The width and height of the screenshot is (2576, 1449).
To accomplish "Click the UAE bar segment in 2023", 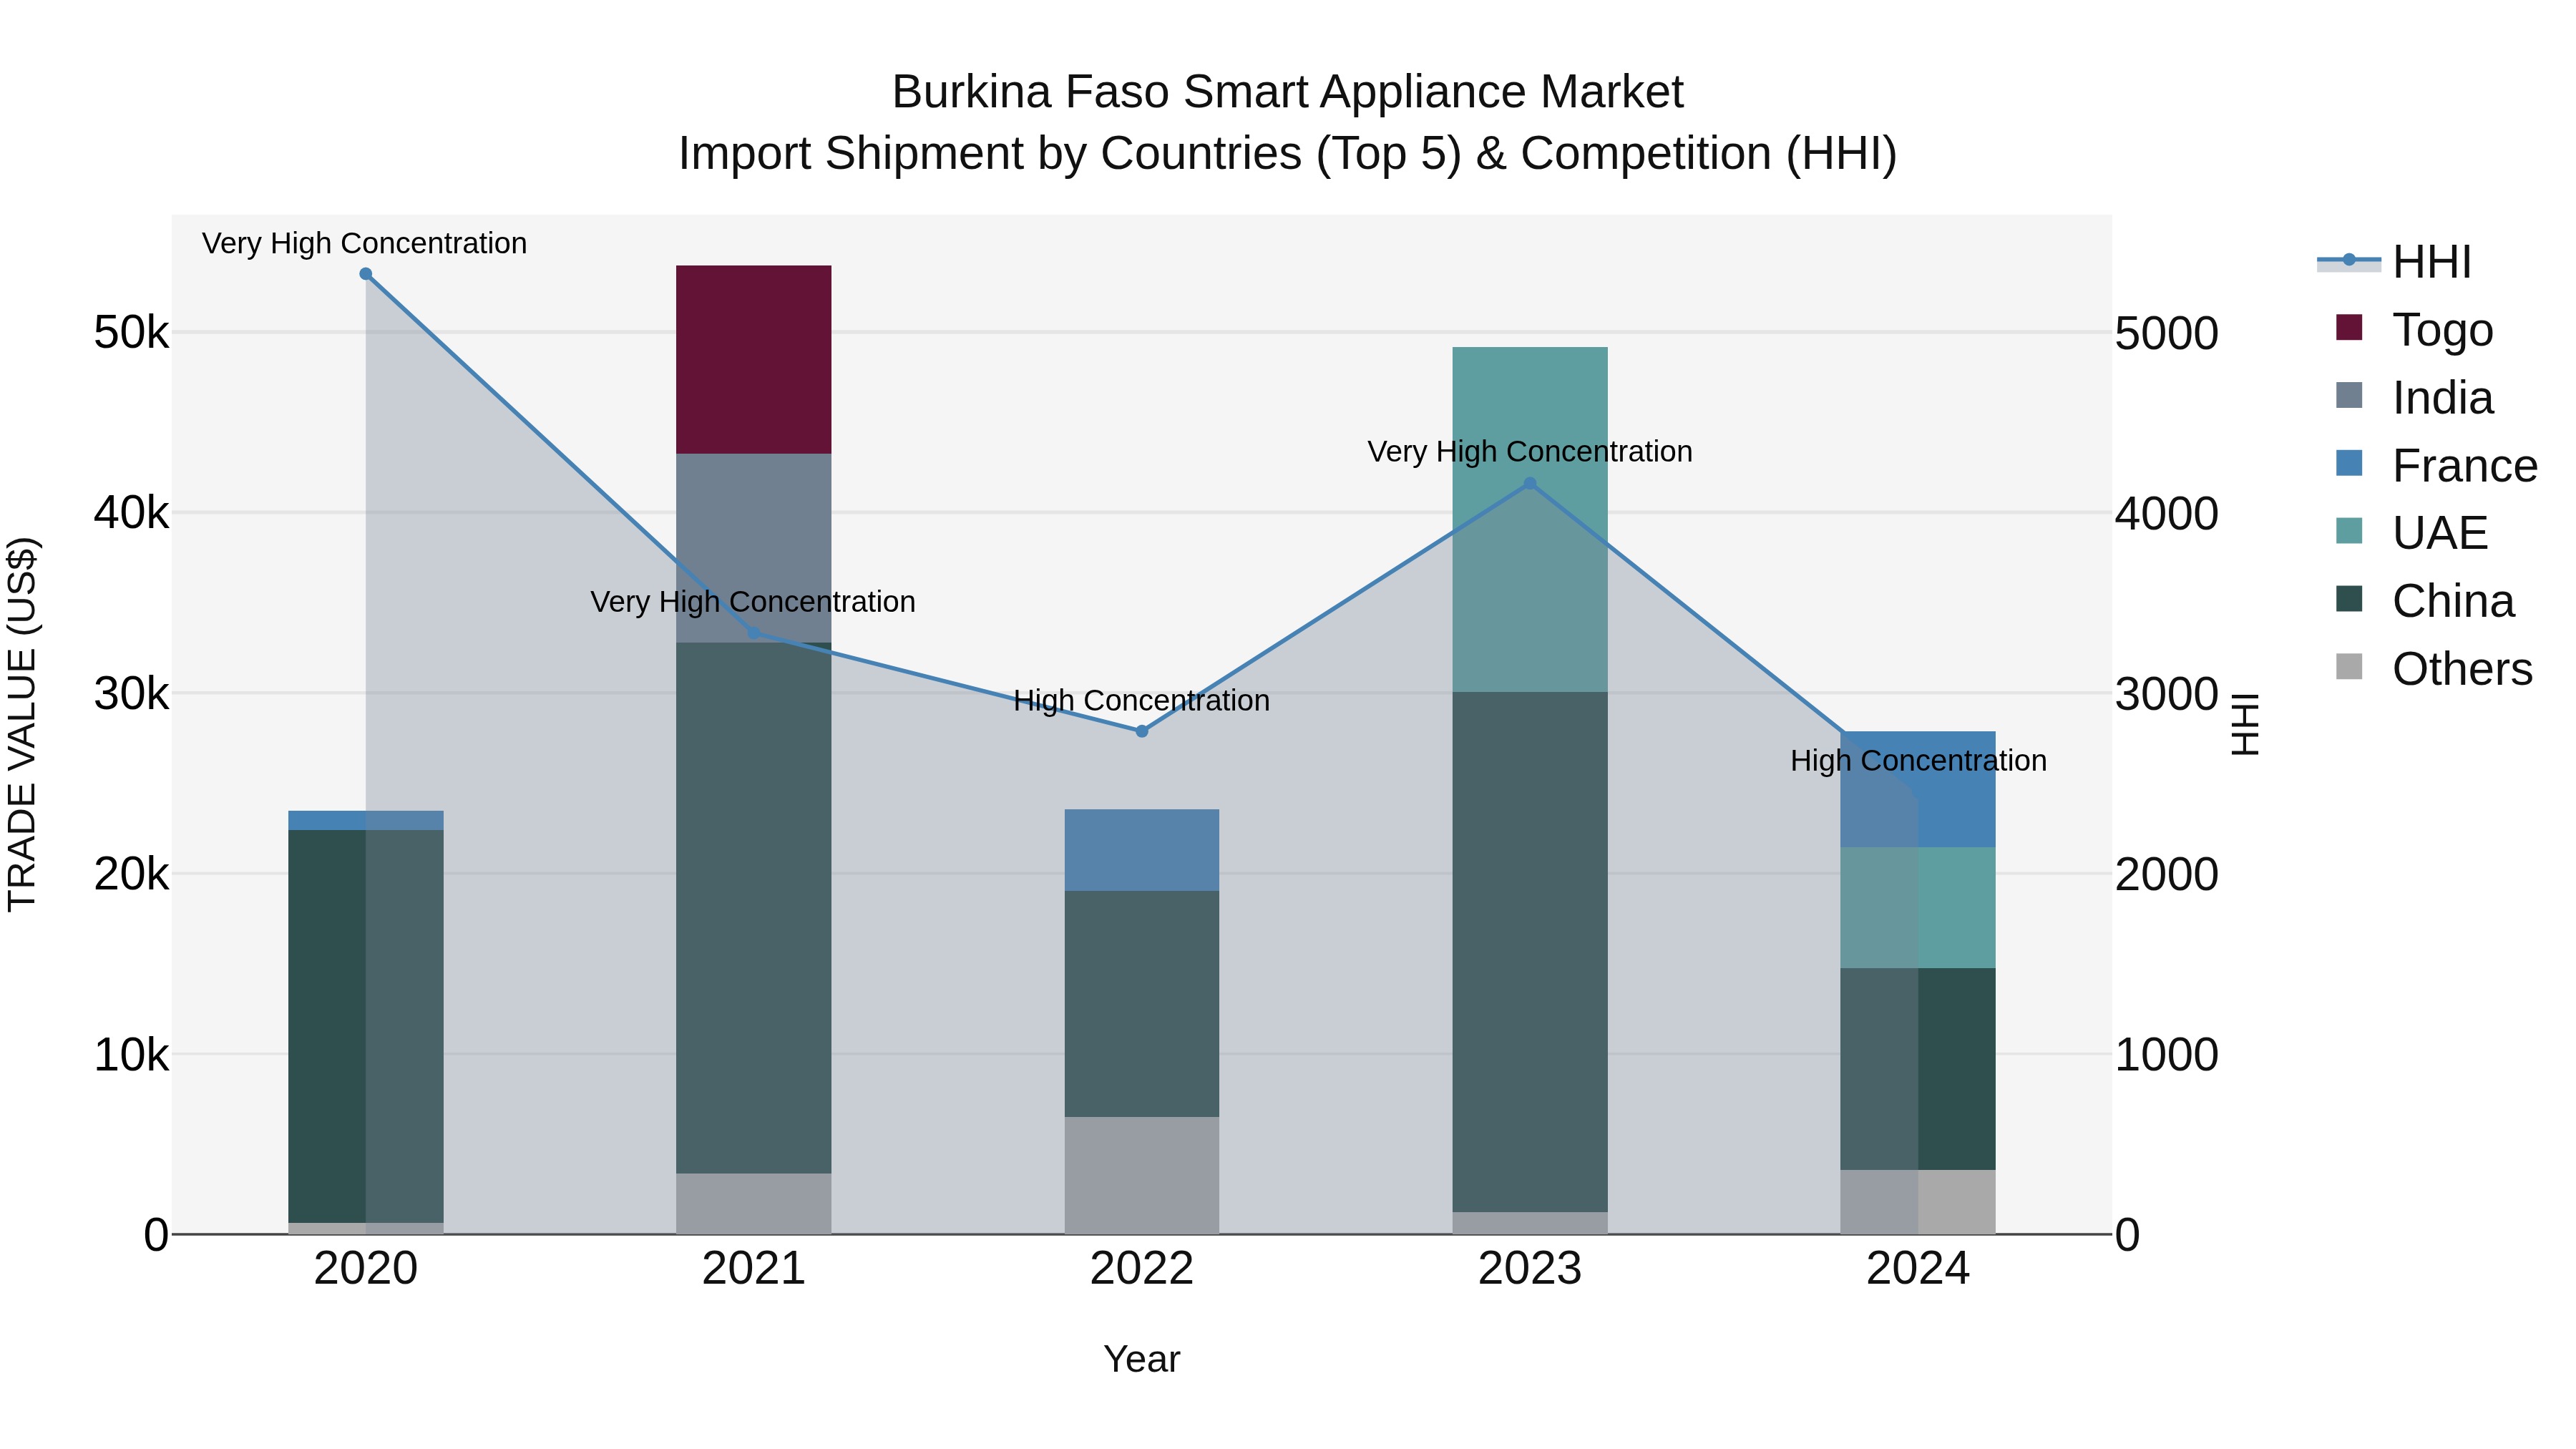I will 1530,520.
